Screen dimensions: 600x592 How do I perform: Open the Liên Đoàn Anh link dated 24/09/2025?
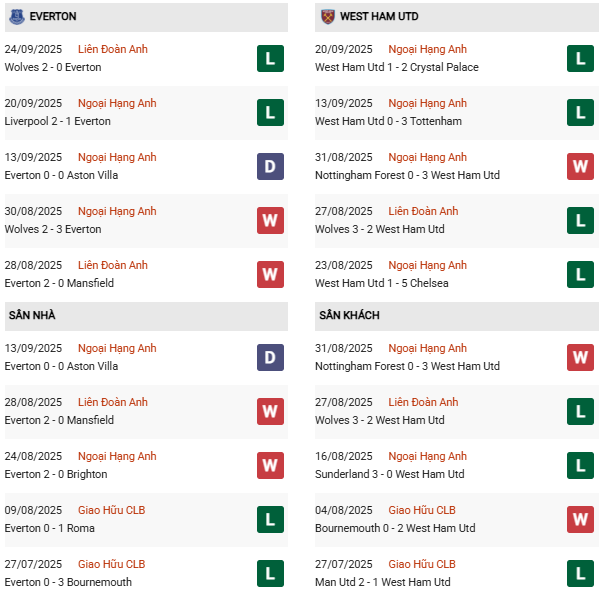[x=112, y=49]
